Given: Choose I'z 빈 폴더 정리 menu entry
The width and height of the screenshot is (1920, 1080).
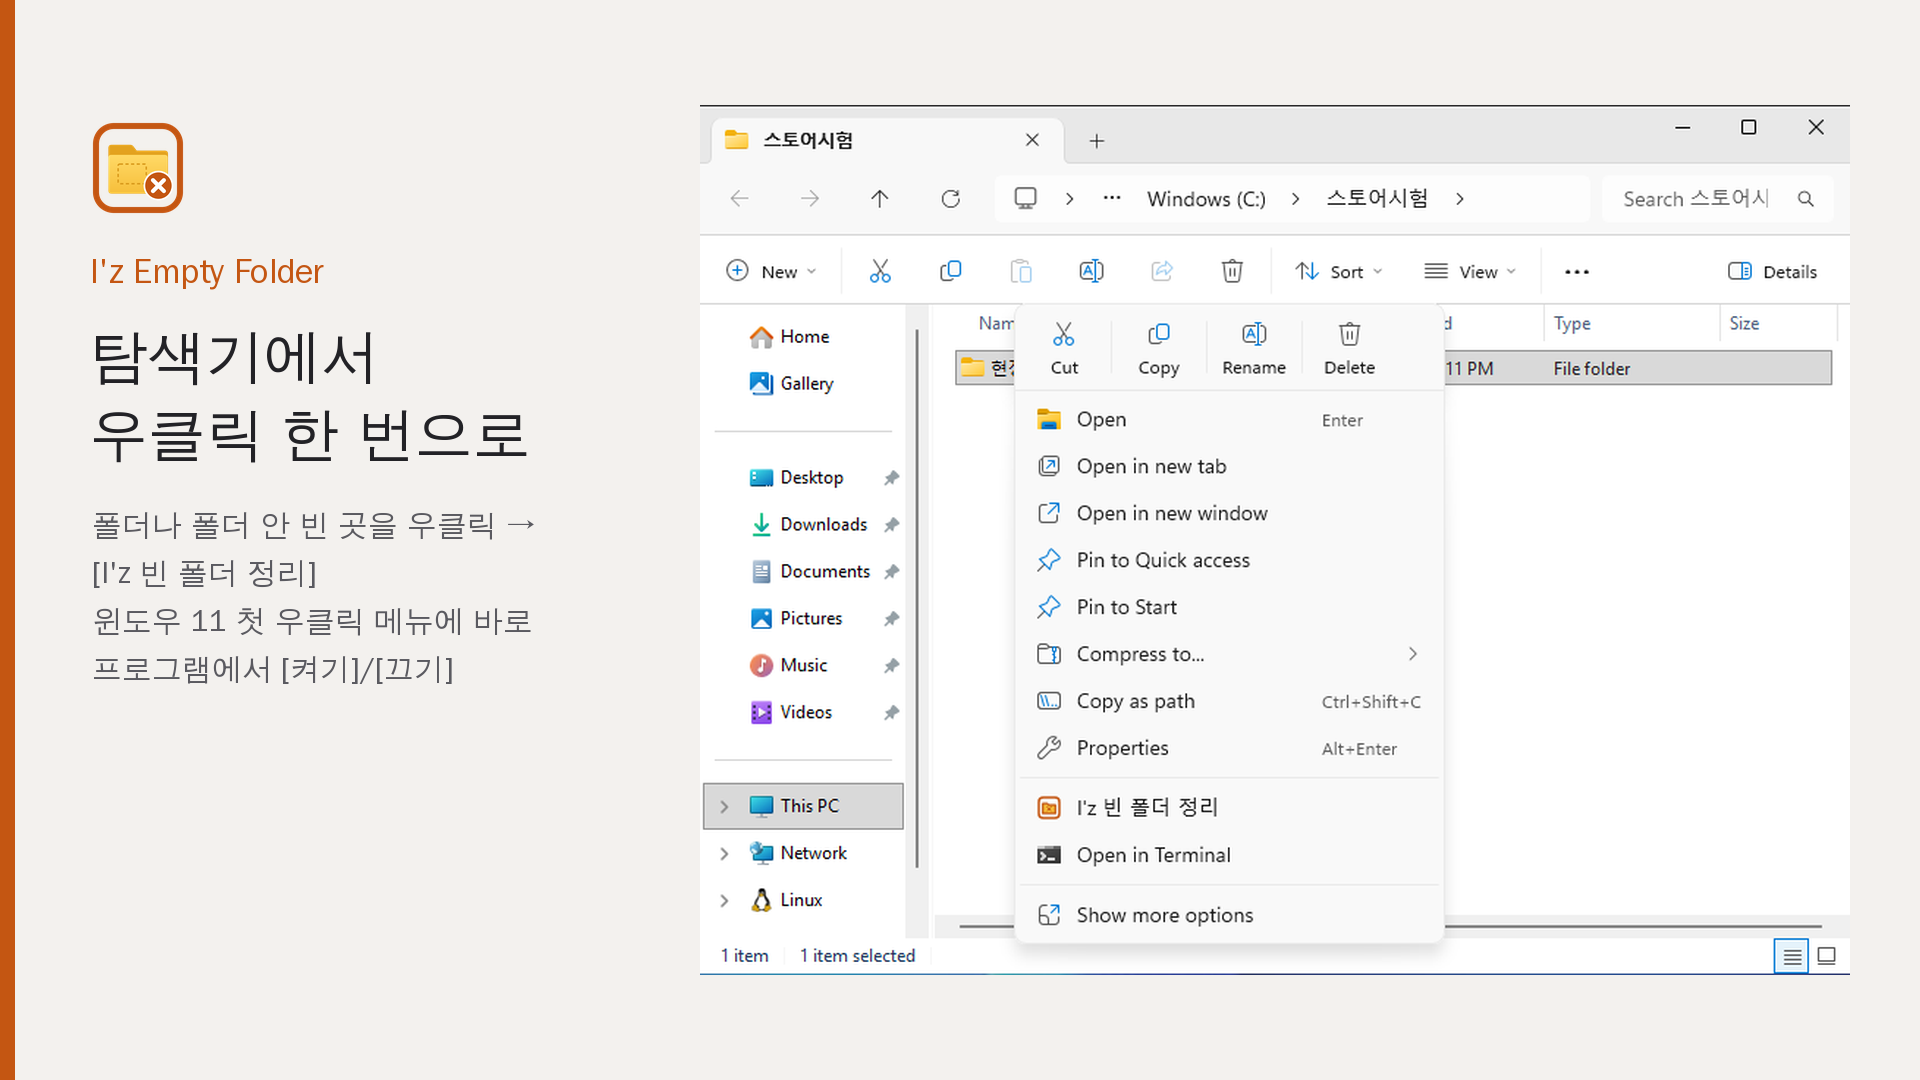Looking at the screenshot, I should pos(1229,808).
